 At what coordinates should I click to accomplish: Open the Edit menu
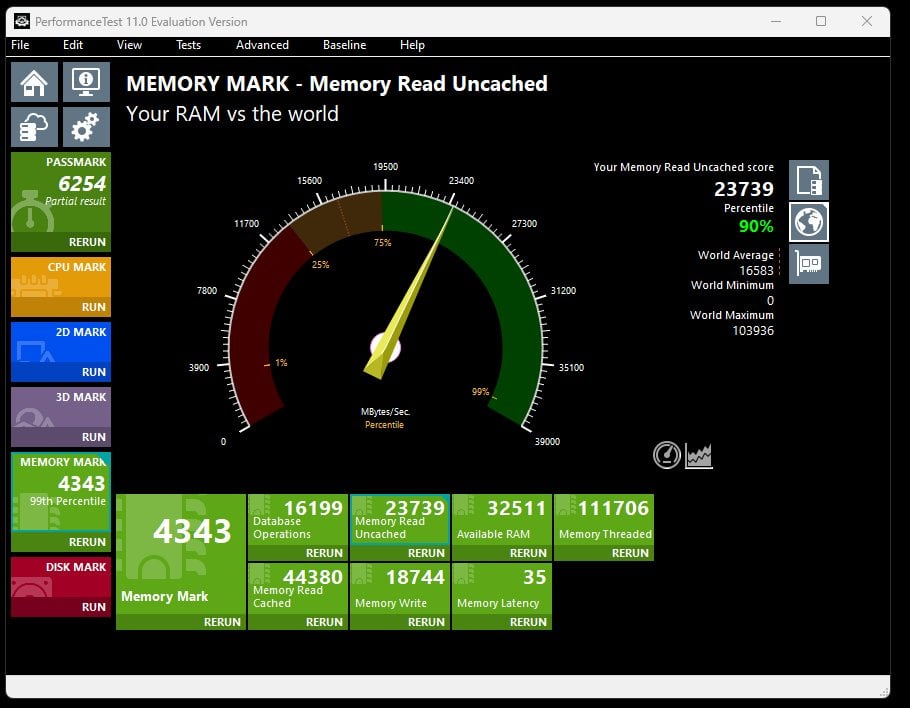[73, 45]
